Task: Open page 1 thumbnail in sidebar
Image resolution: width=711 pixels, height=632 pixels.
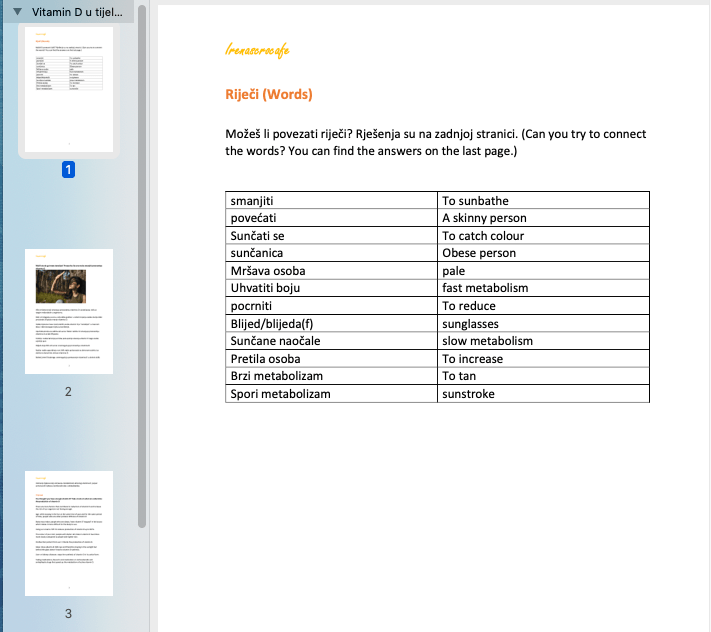Action: (x=68, y=89)
